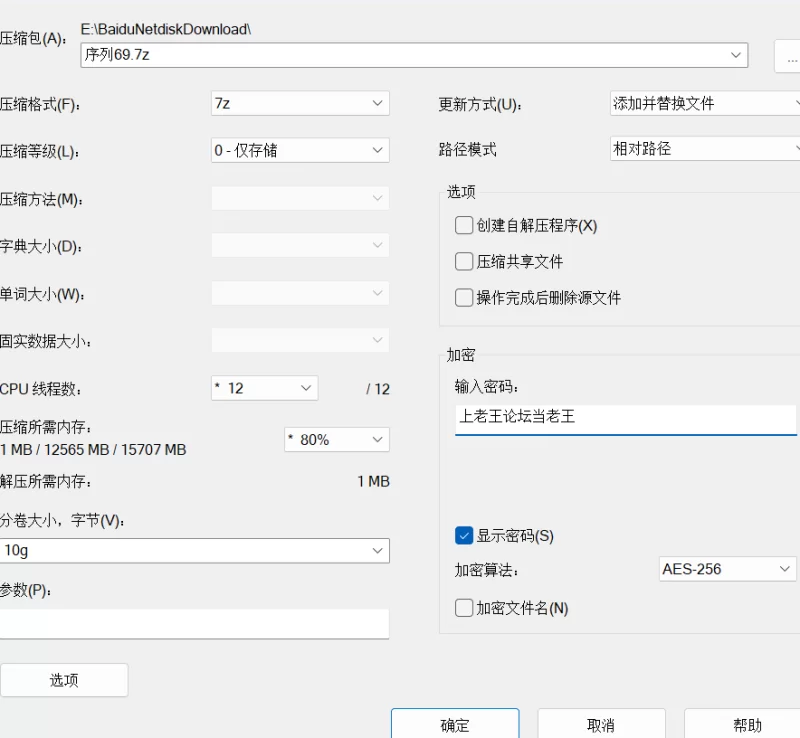Open the 加密算法 AES-256 dropdown
The height and width of the screenshot is (738, 800).
[728, 569]
